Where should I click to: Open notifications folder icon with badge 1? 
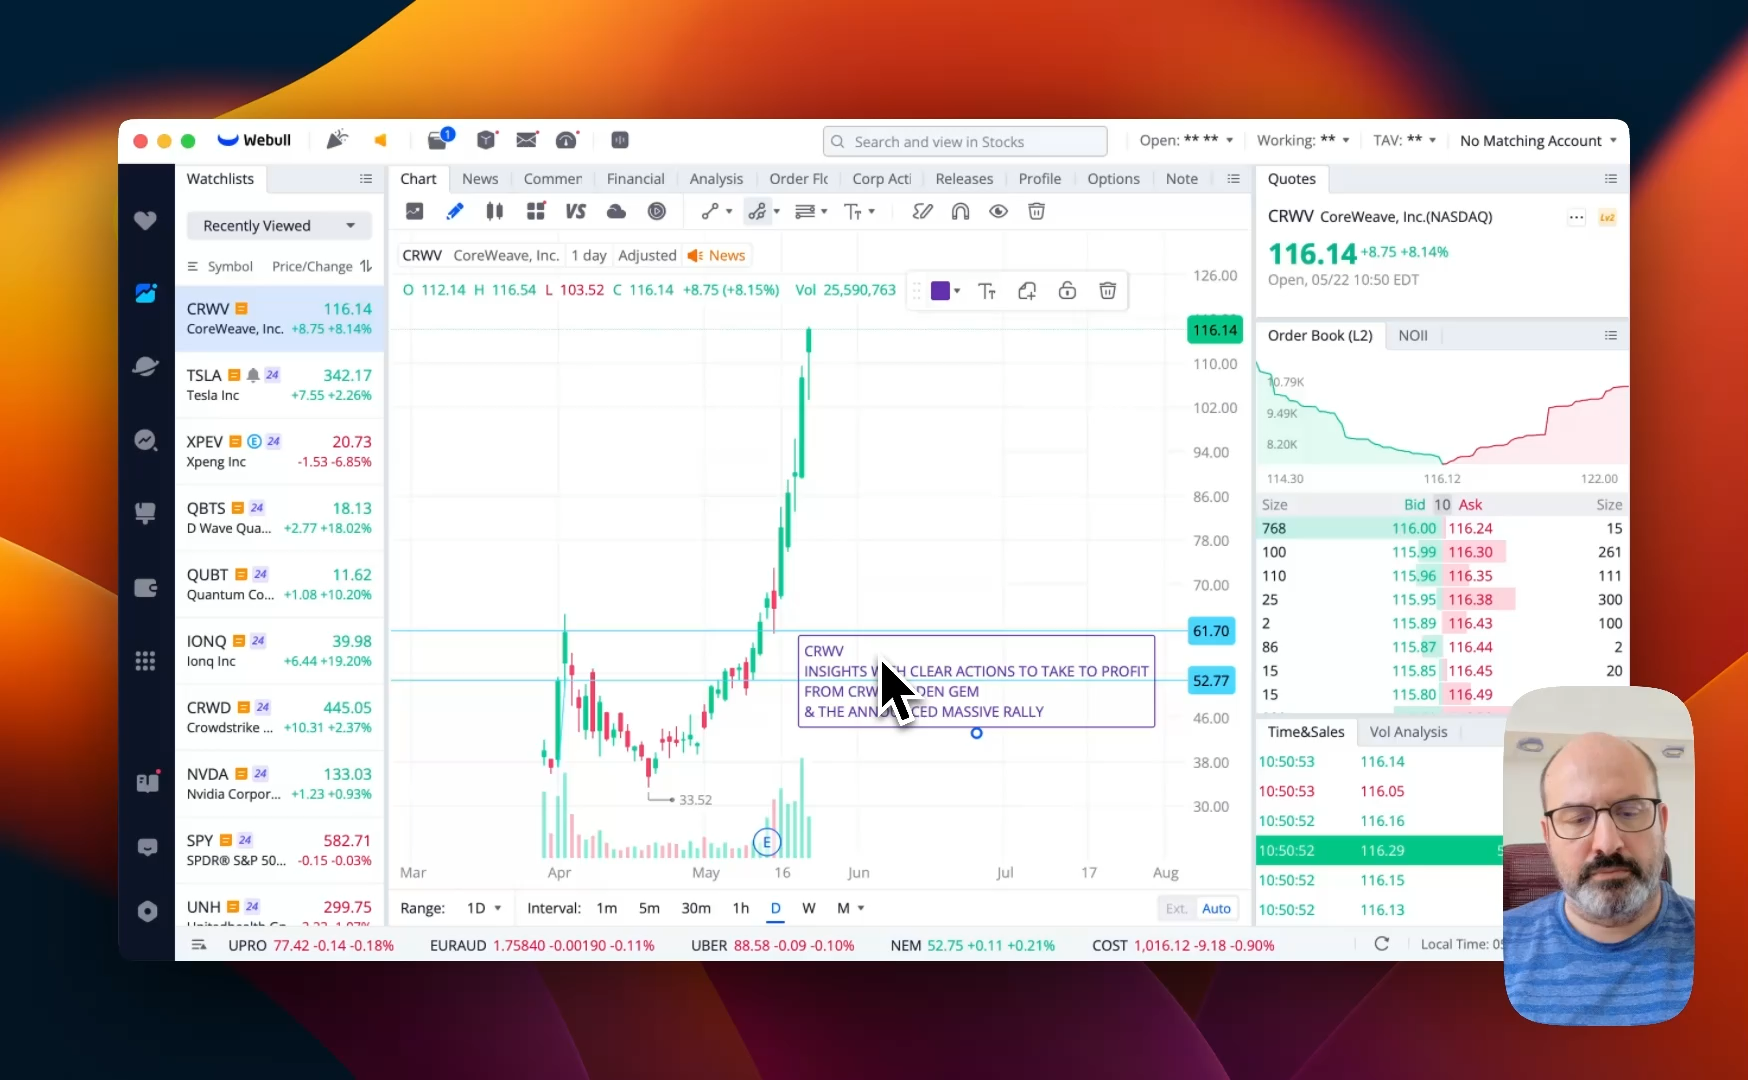(x=439, y=139)
